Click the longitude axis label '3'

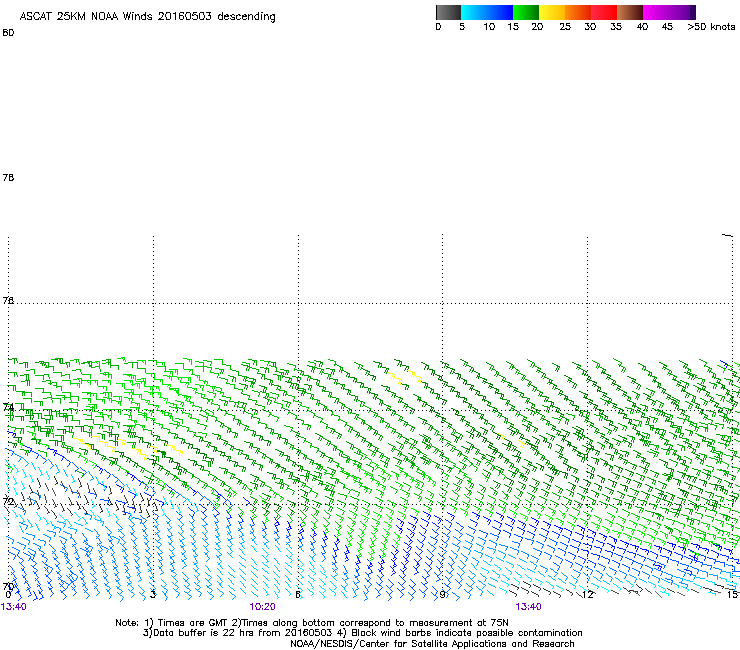tap(153, 595)
